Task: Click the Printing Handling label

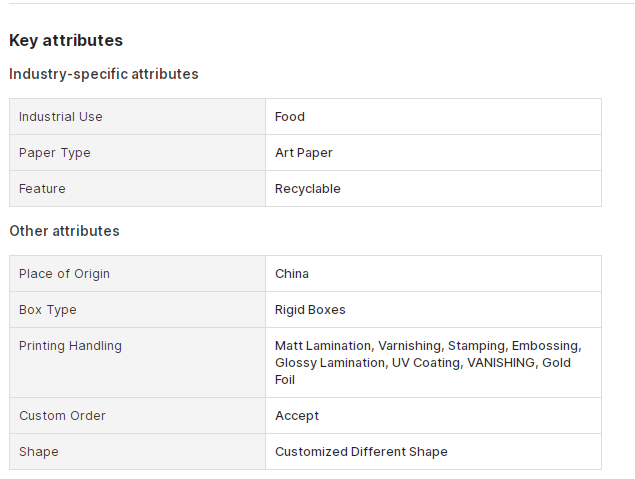Action: click(x=70, y=346)
